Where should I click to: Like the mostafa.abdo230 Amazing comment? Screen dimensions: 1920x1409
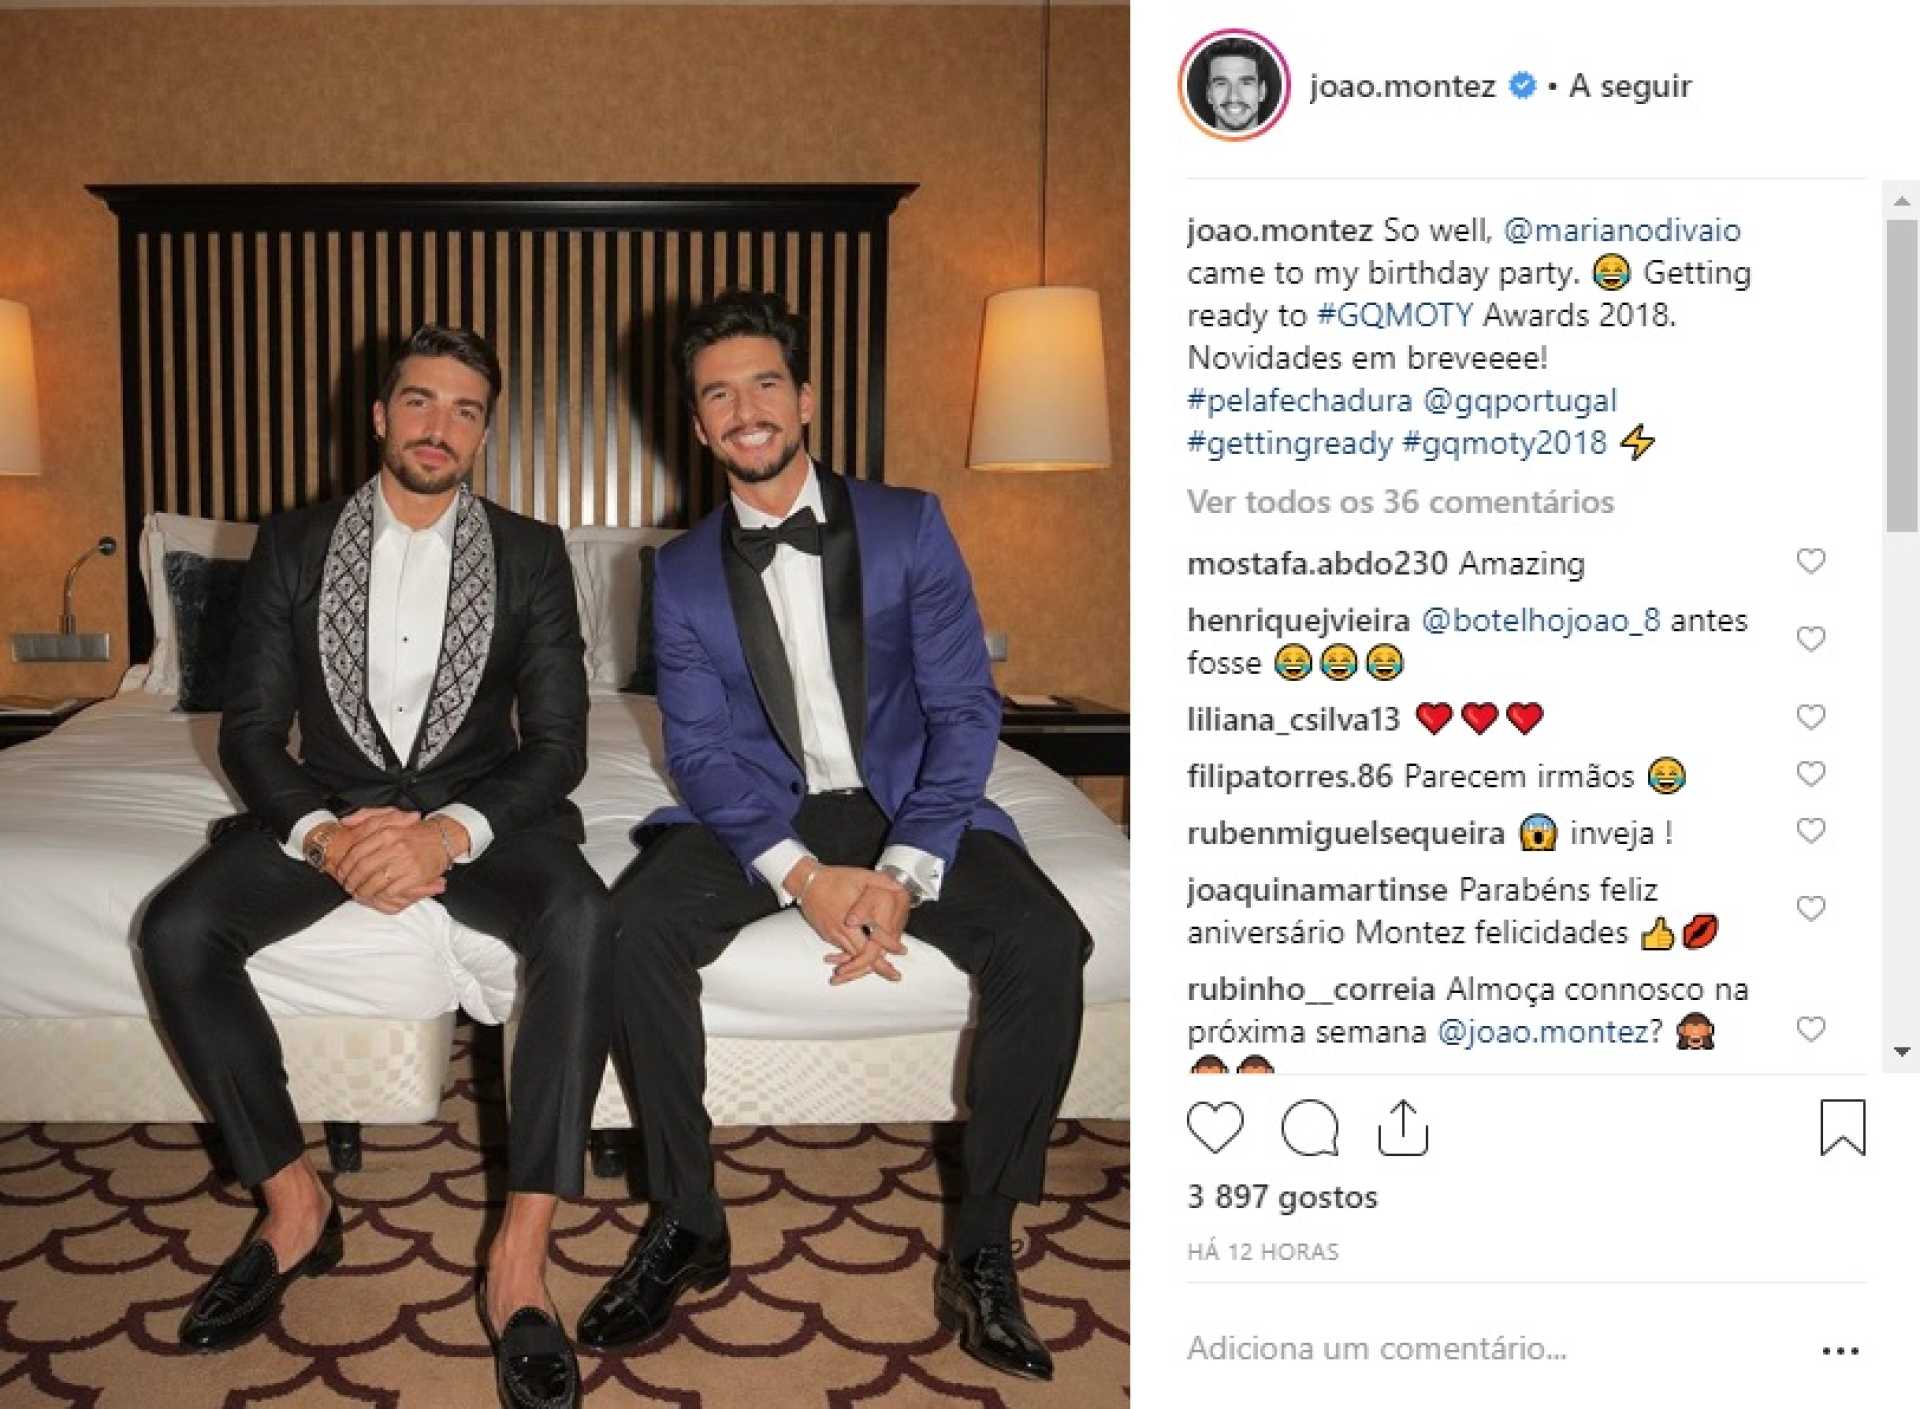pos(1811,561)
